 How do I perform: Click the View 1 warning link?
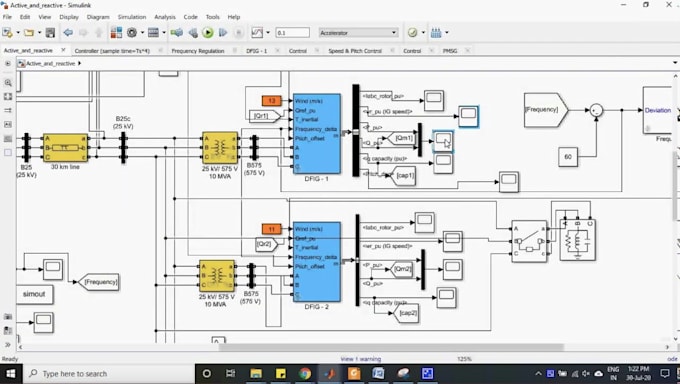pyautogui.click(x=361, y=359)
